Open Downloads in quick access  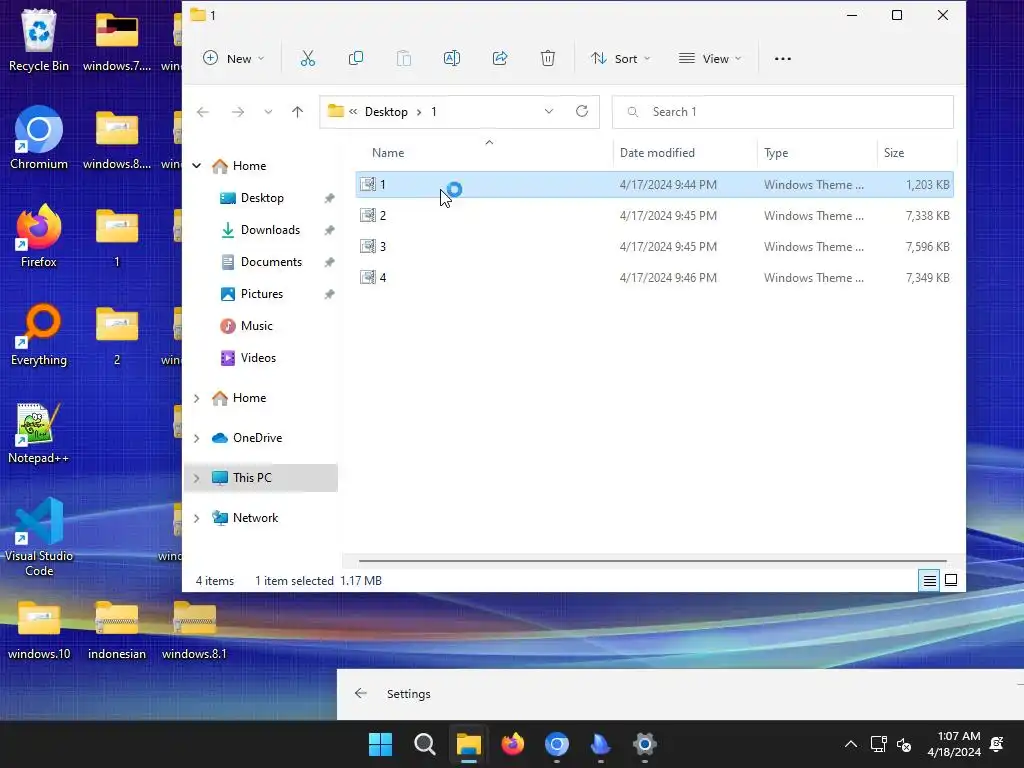pos(270,230)
